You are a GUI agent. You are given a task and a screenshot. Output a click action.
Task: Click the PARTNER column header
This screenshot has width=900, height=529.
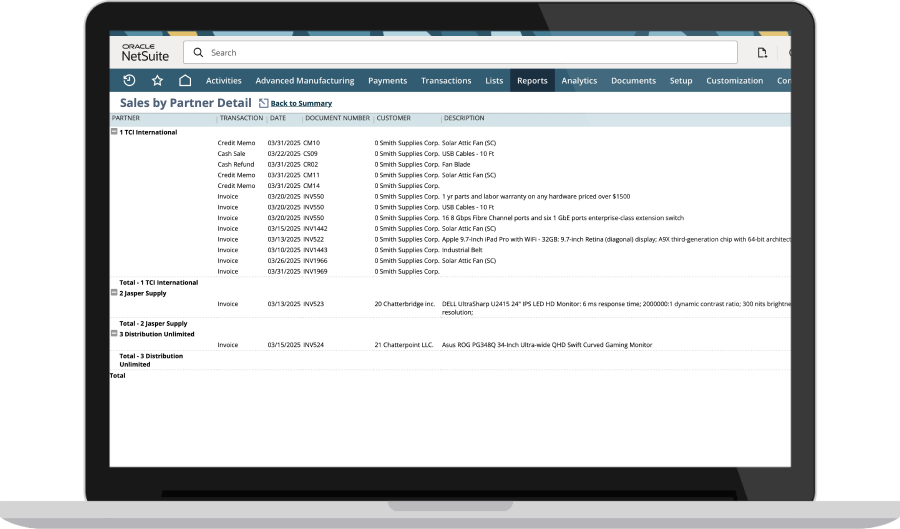click(126, 118)
